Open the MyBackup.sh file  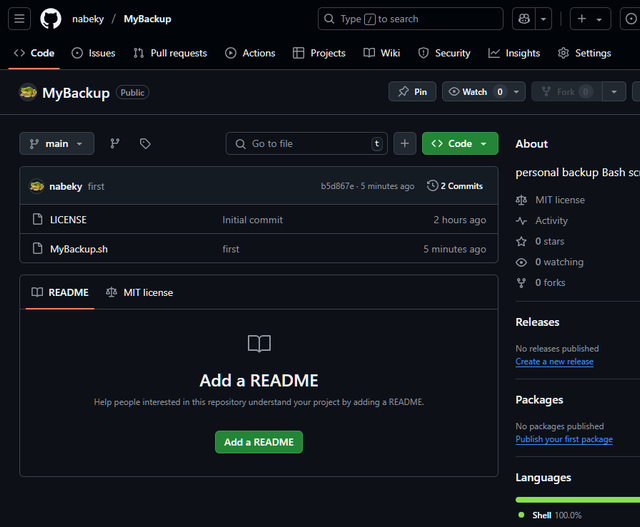tap(78, 249)
